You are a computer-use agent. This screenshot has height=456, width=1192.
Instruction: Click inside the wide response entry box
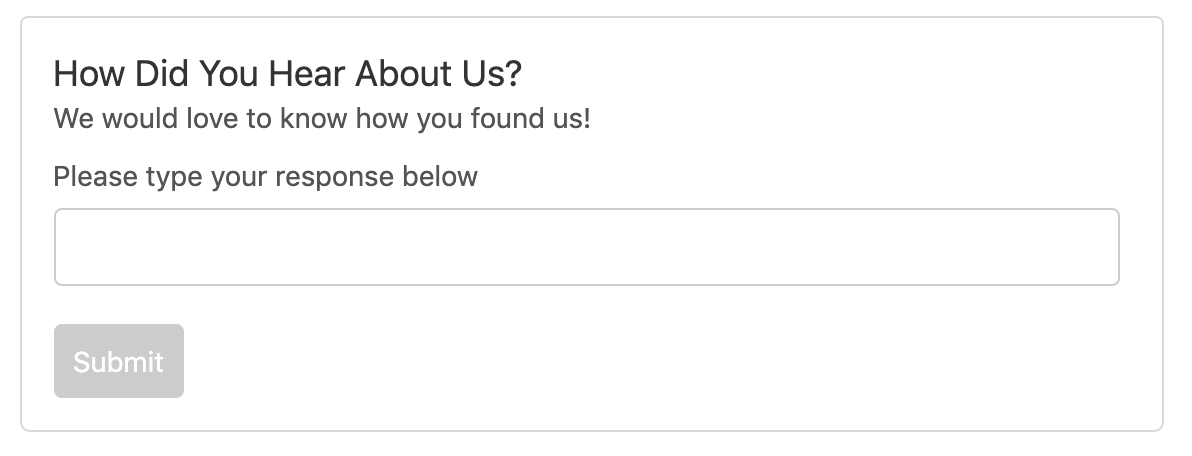point(586,247)
